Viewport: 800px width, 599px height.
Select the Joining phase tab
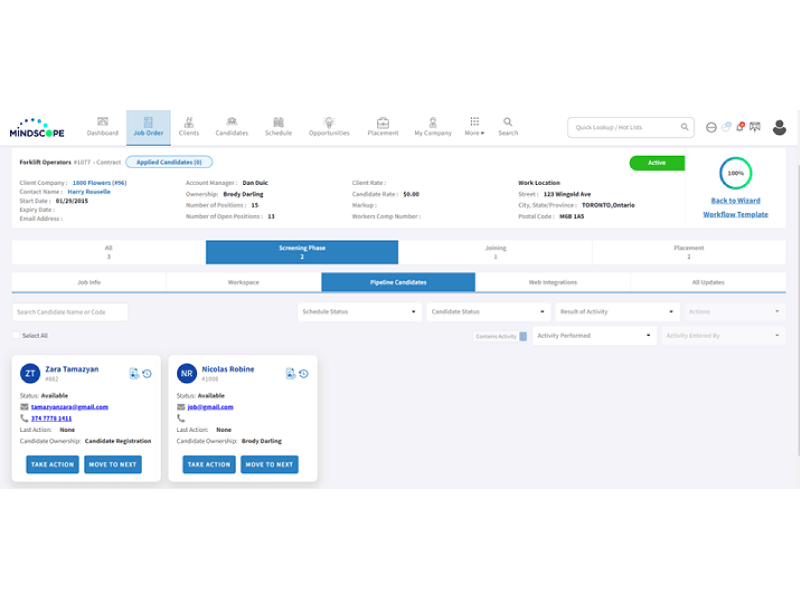point(495,252)
